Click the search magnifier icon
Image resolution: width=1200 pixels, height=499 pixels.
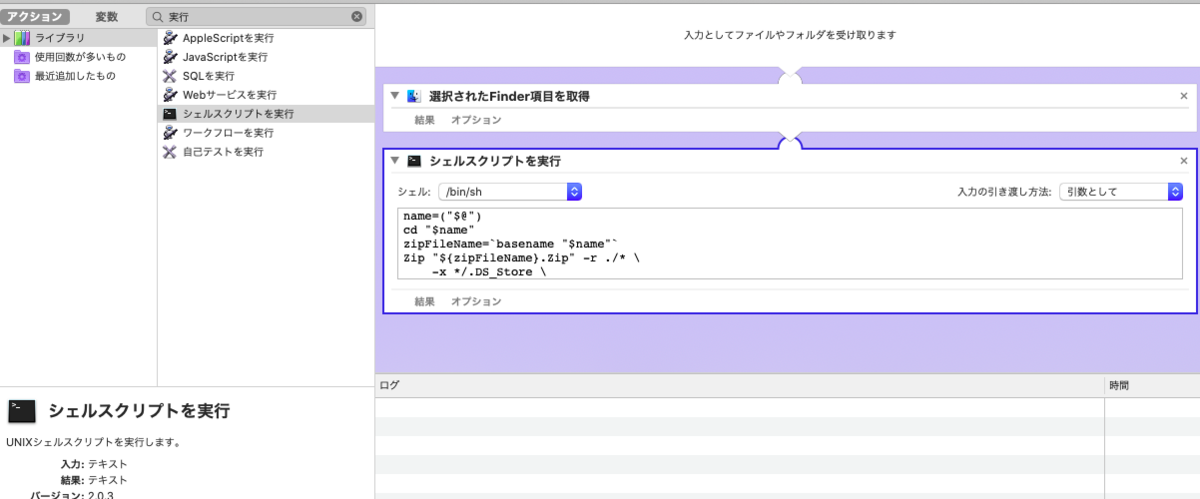click(158, 17)
